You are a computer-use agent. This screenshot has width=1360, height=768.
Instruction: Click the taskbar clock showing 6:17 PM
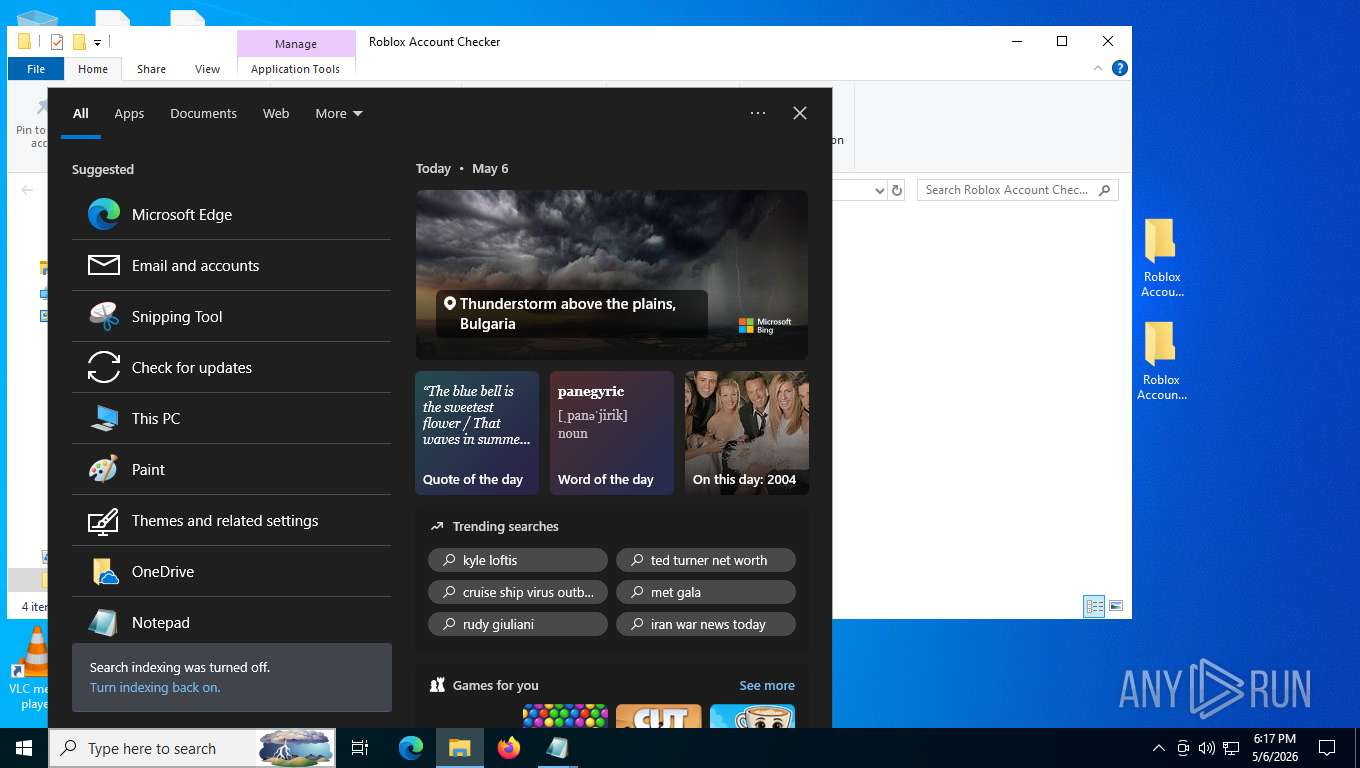pos(1274,748)
